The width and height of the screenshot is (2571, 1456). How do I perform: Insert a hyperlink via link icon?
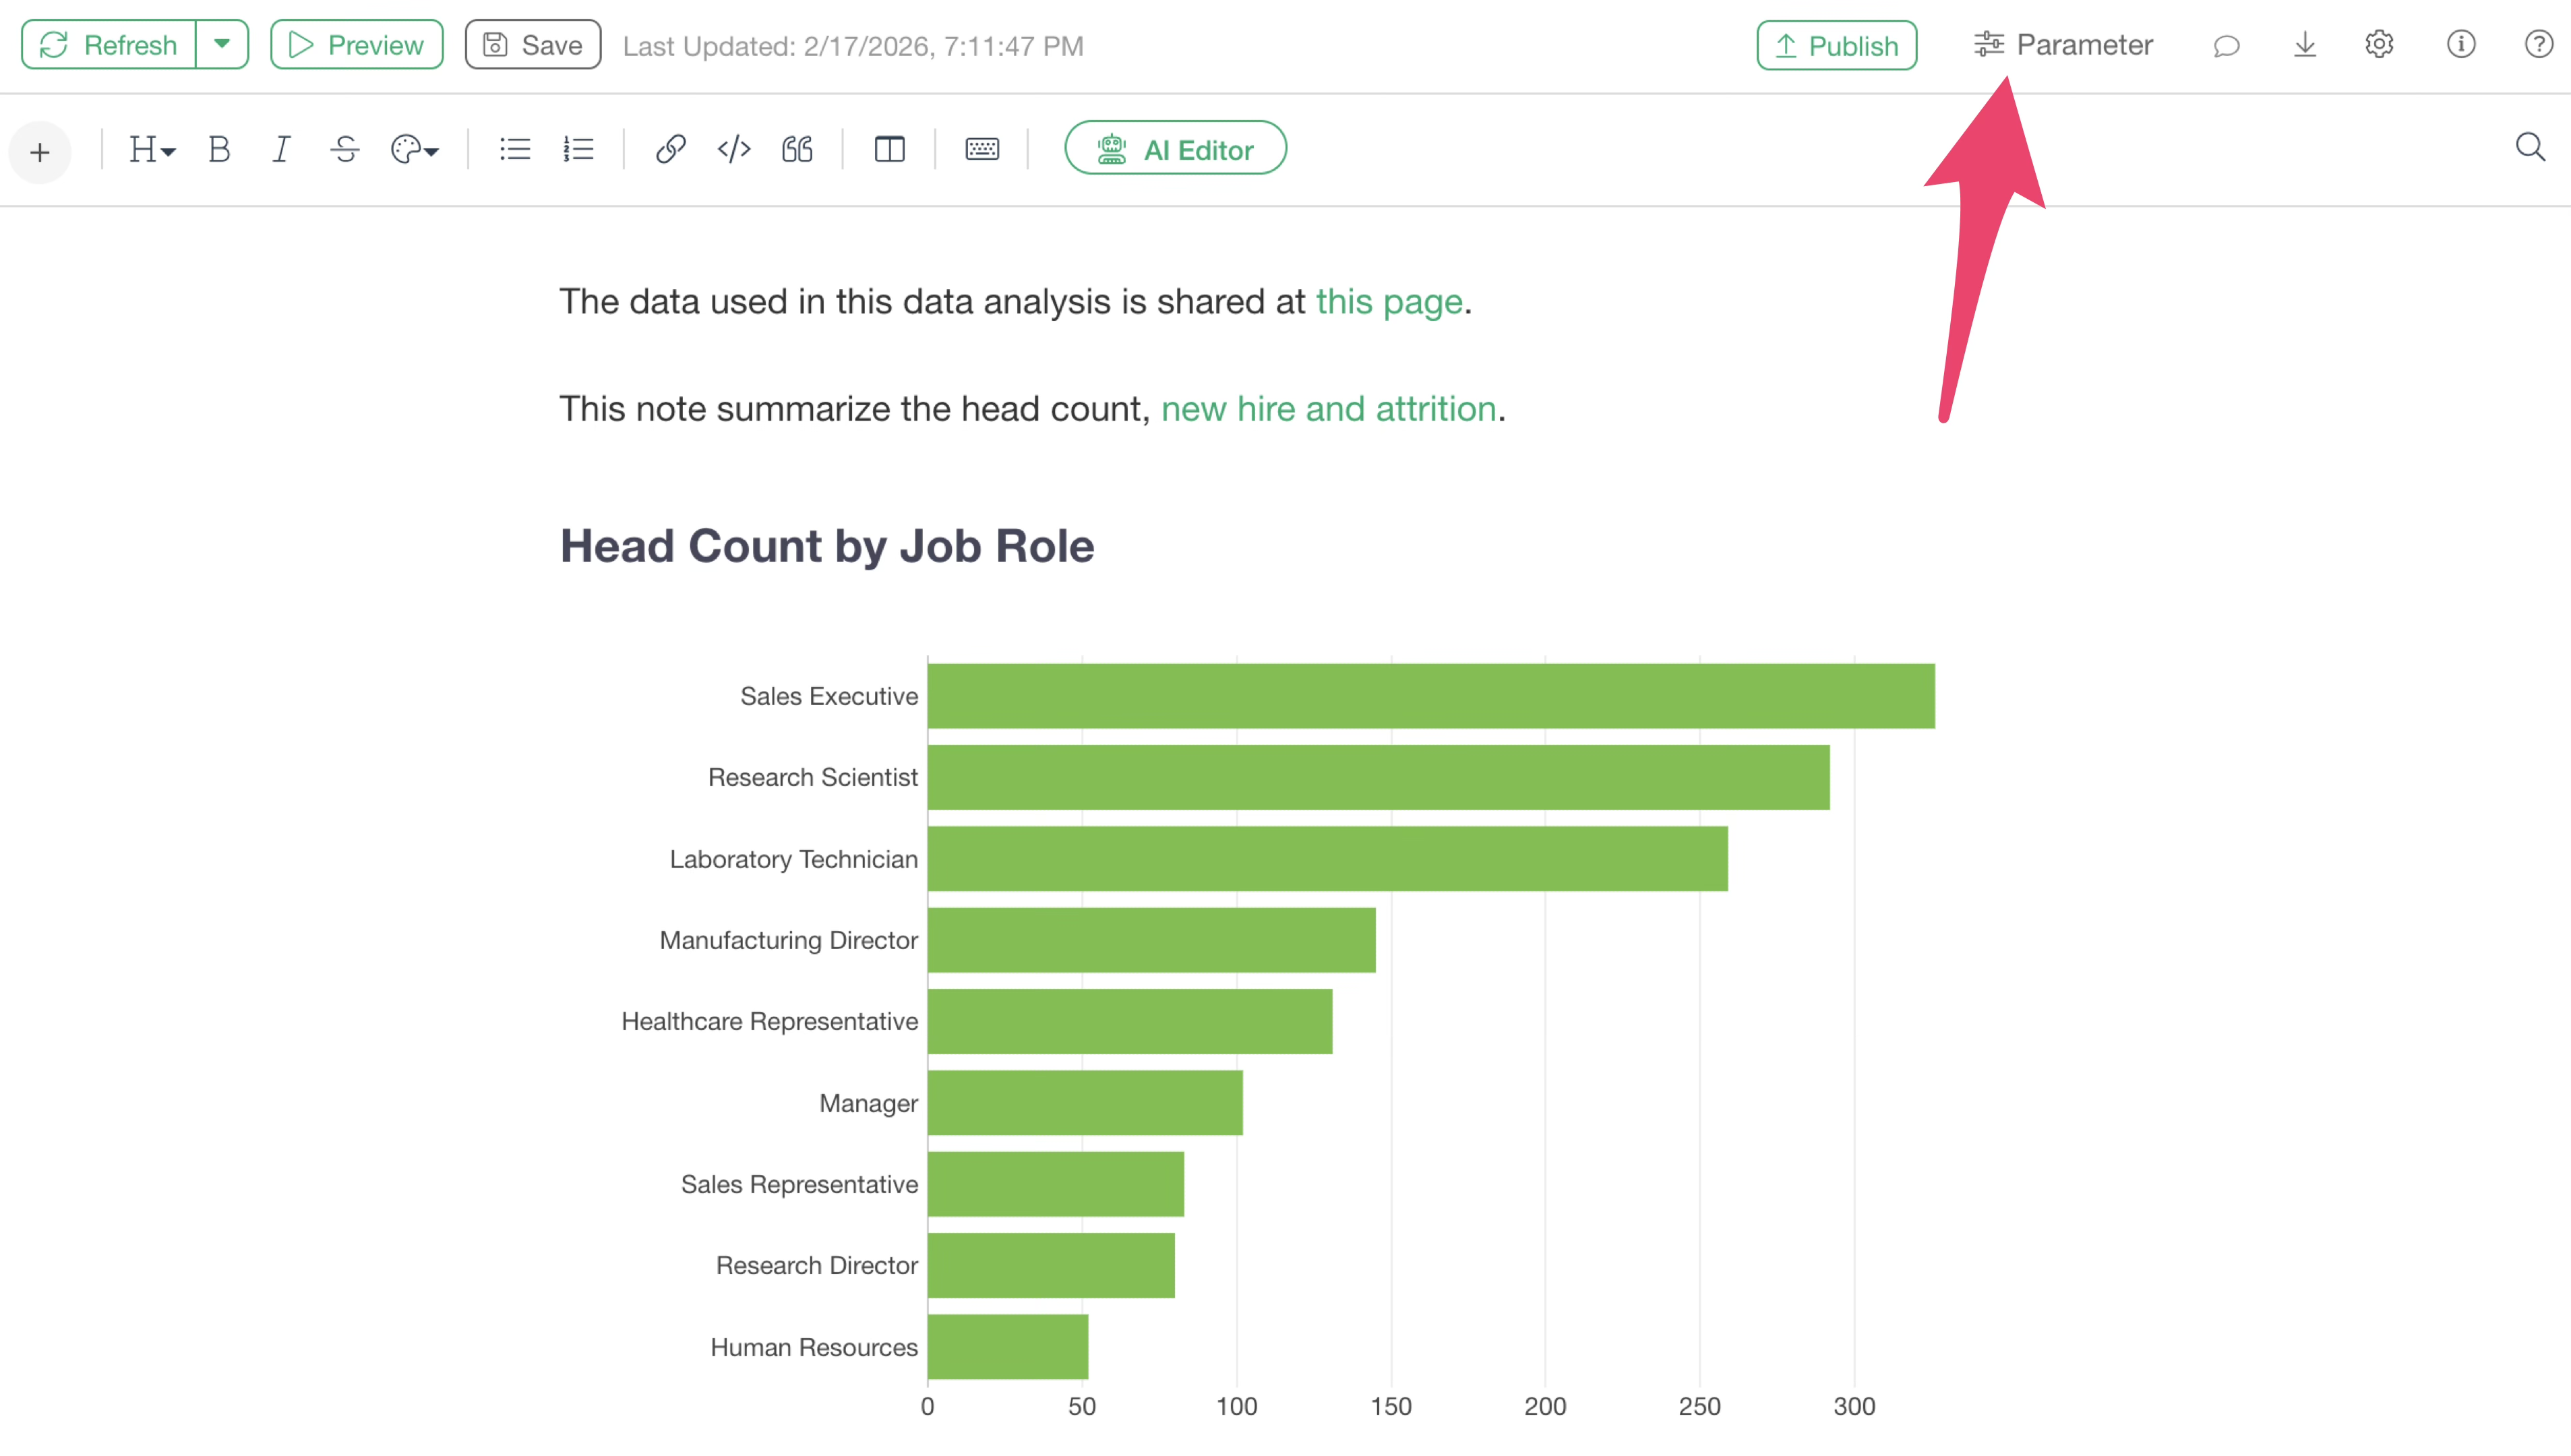click(670, 150)
